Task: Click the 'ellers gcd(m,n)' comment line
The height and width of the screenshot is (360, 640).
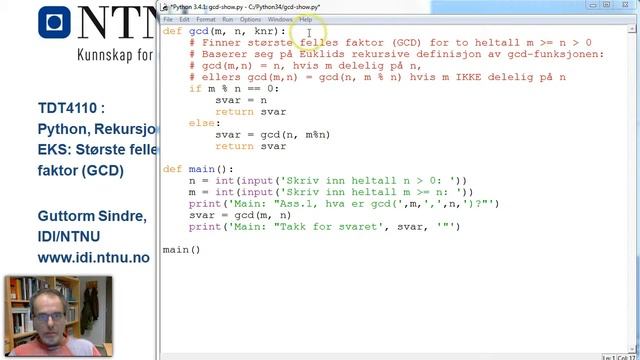Action: [x=377, y=77]
